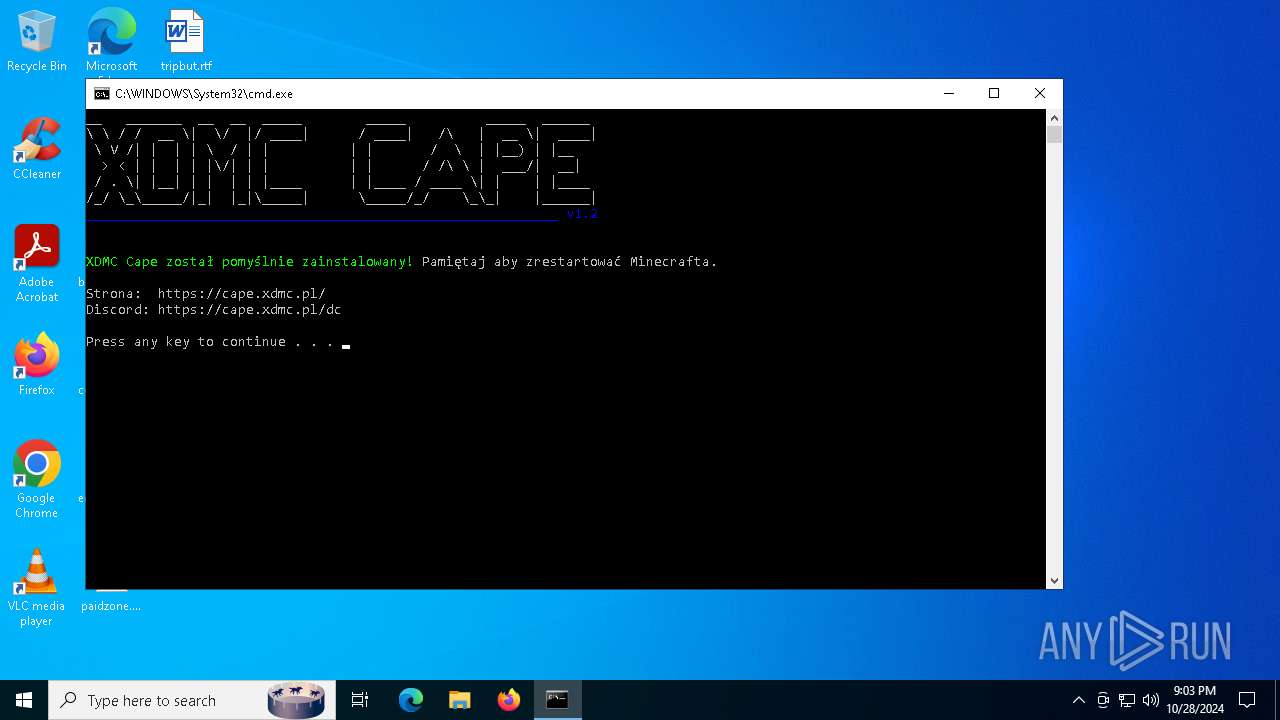The height and width of the screenshot is (720, 1280).
Task: Maximize the cmd.exe window
Action: pyautogui.click(x=994, y=94)
